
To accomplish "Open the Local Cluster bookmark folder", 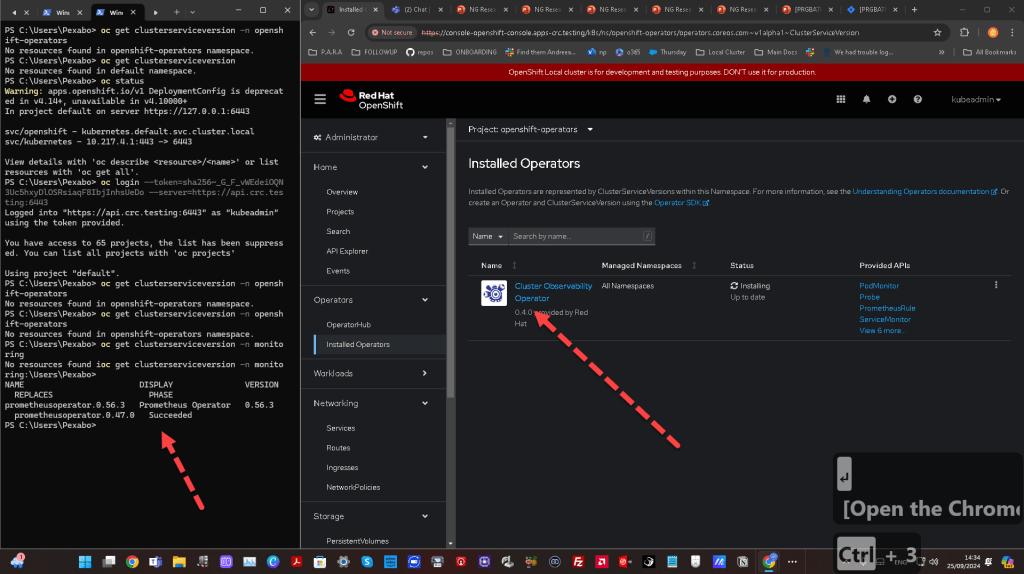I will point(721,52).
